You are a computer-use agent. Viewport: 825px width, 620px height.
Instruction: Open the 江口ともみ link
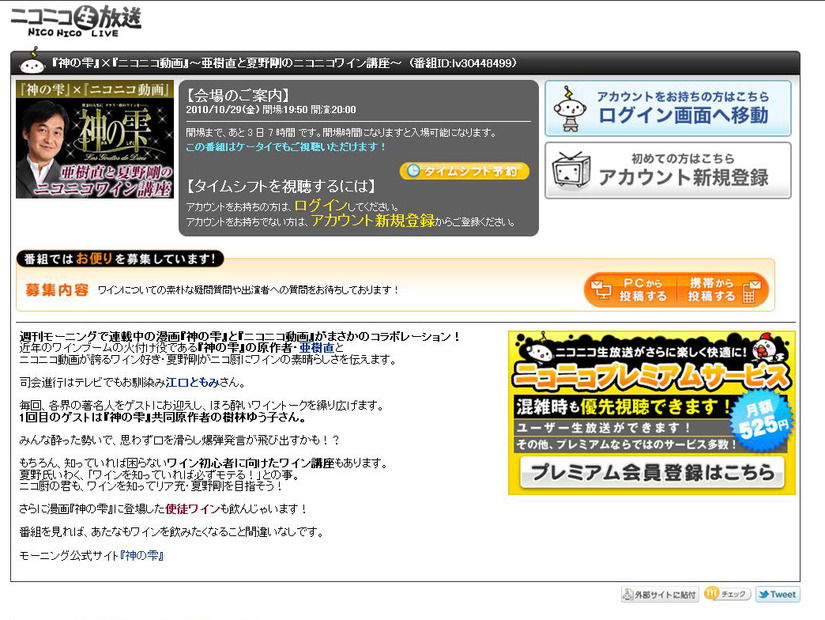[192, 383]
